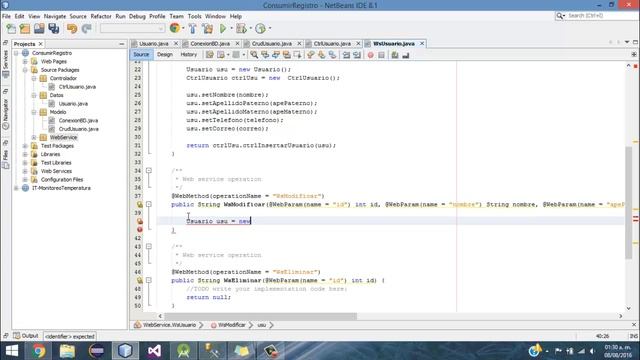Click the error marker on line 40

[140, 221]
